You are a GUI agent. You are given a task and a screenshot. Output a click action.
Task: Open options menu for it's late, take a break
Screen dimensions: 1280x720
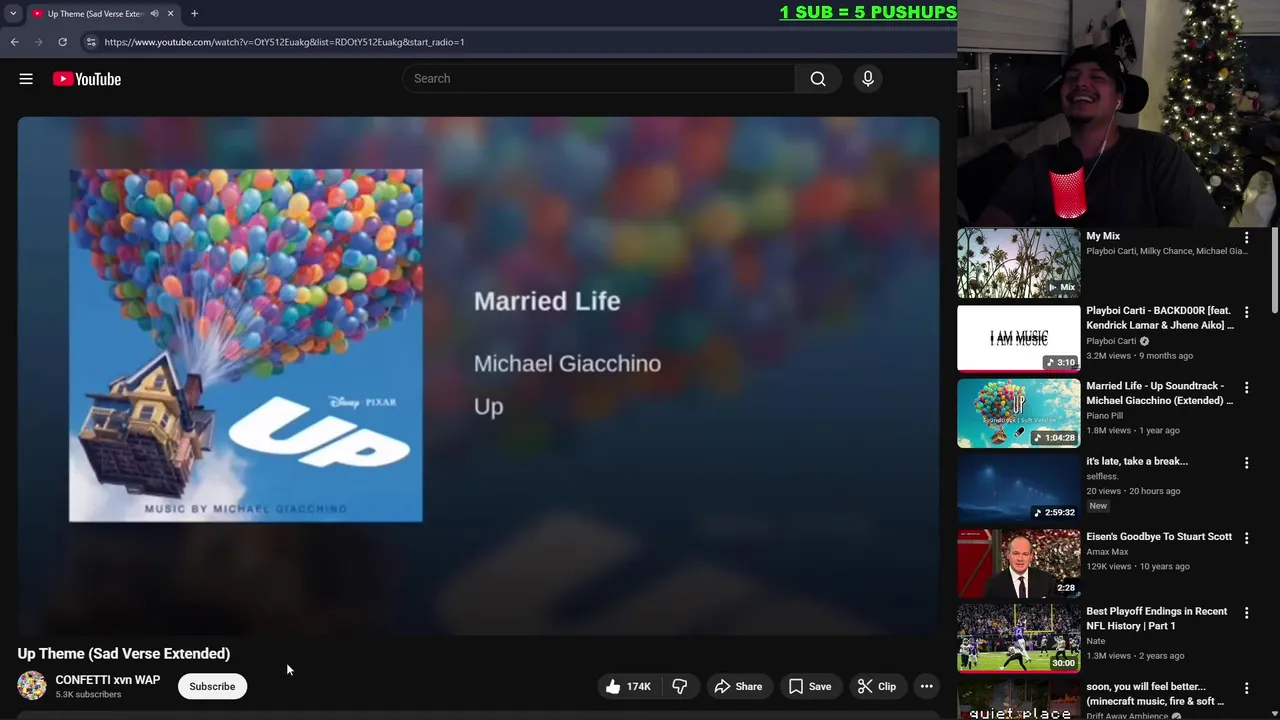click(x=1246, y=463)
